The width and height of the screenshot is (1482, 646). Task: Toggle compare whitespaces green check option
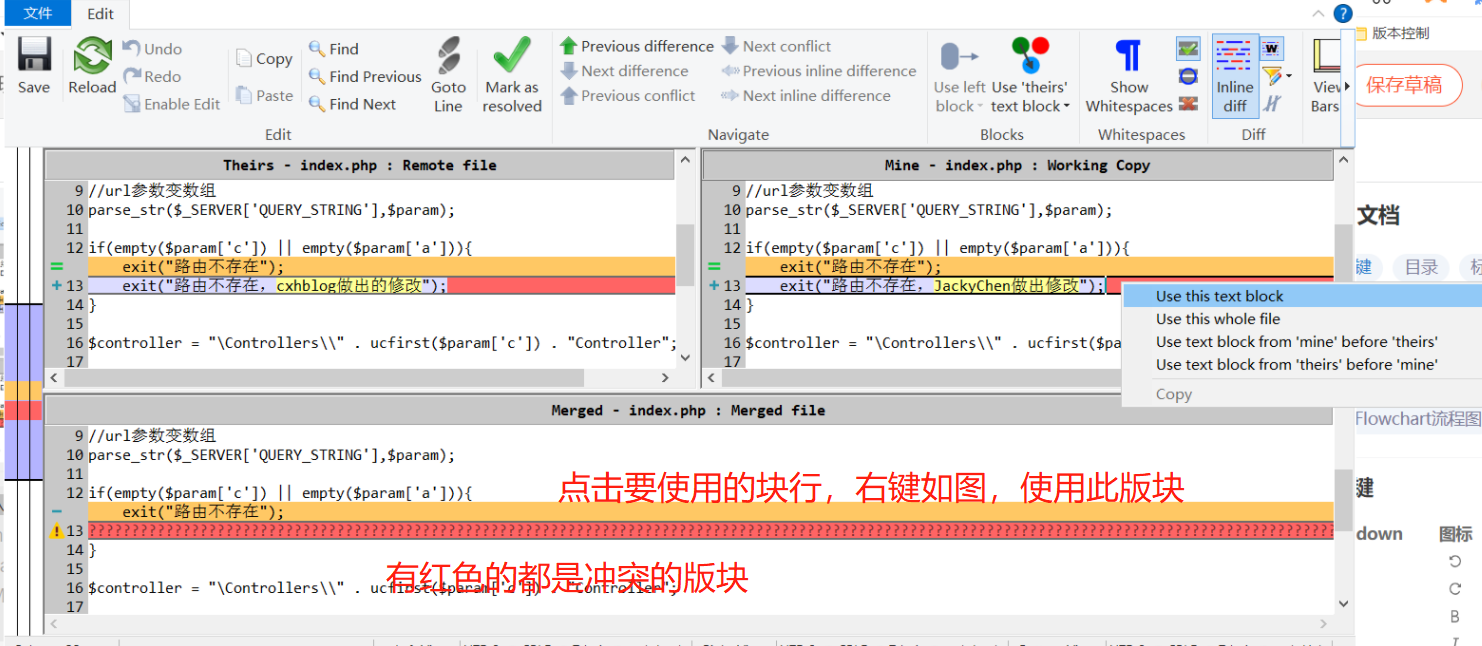1188,48
